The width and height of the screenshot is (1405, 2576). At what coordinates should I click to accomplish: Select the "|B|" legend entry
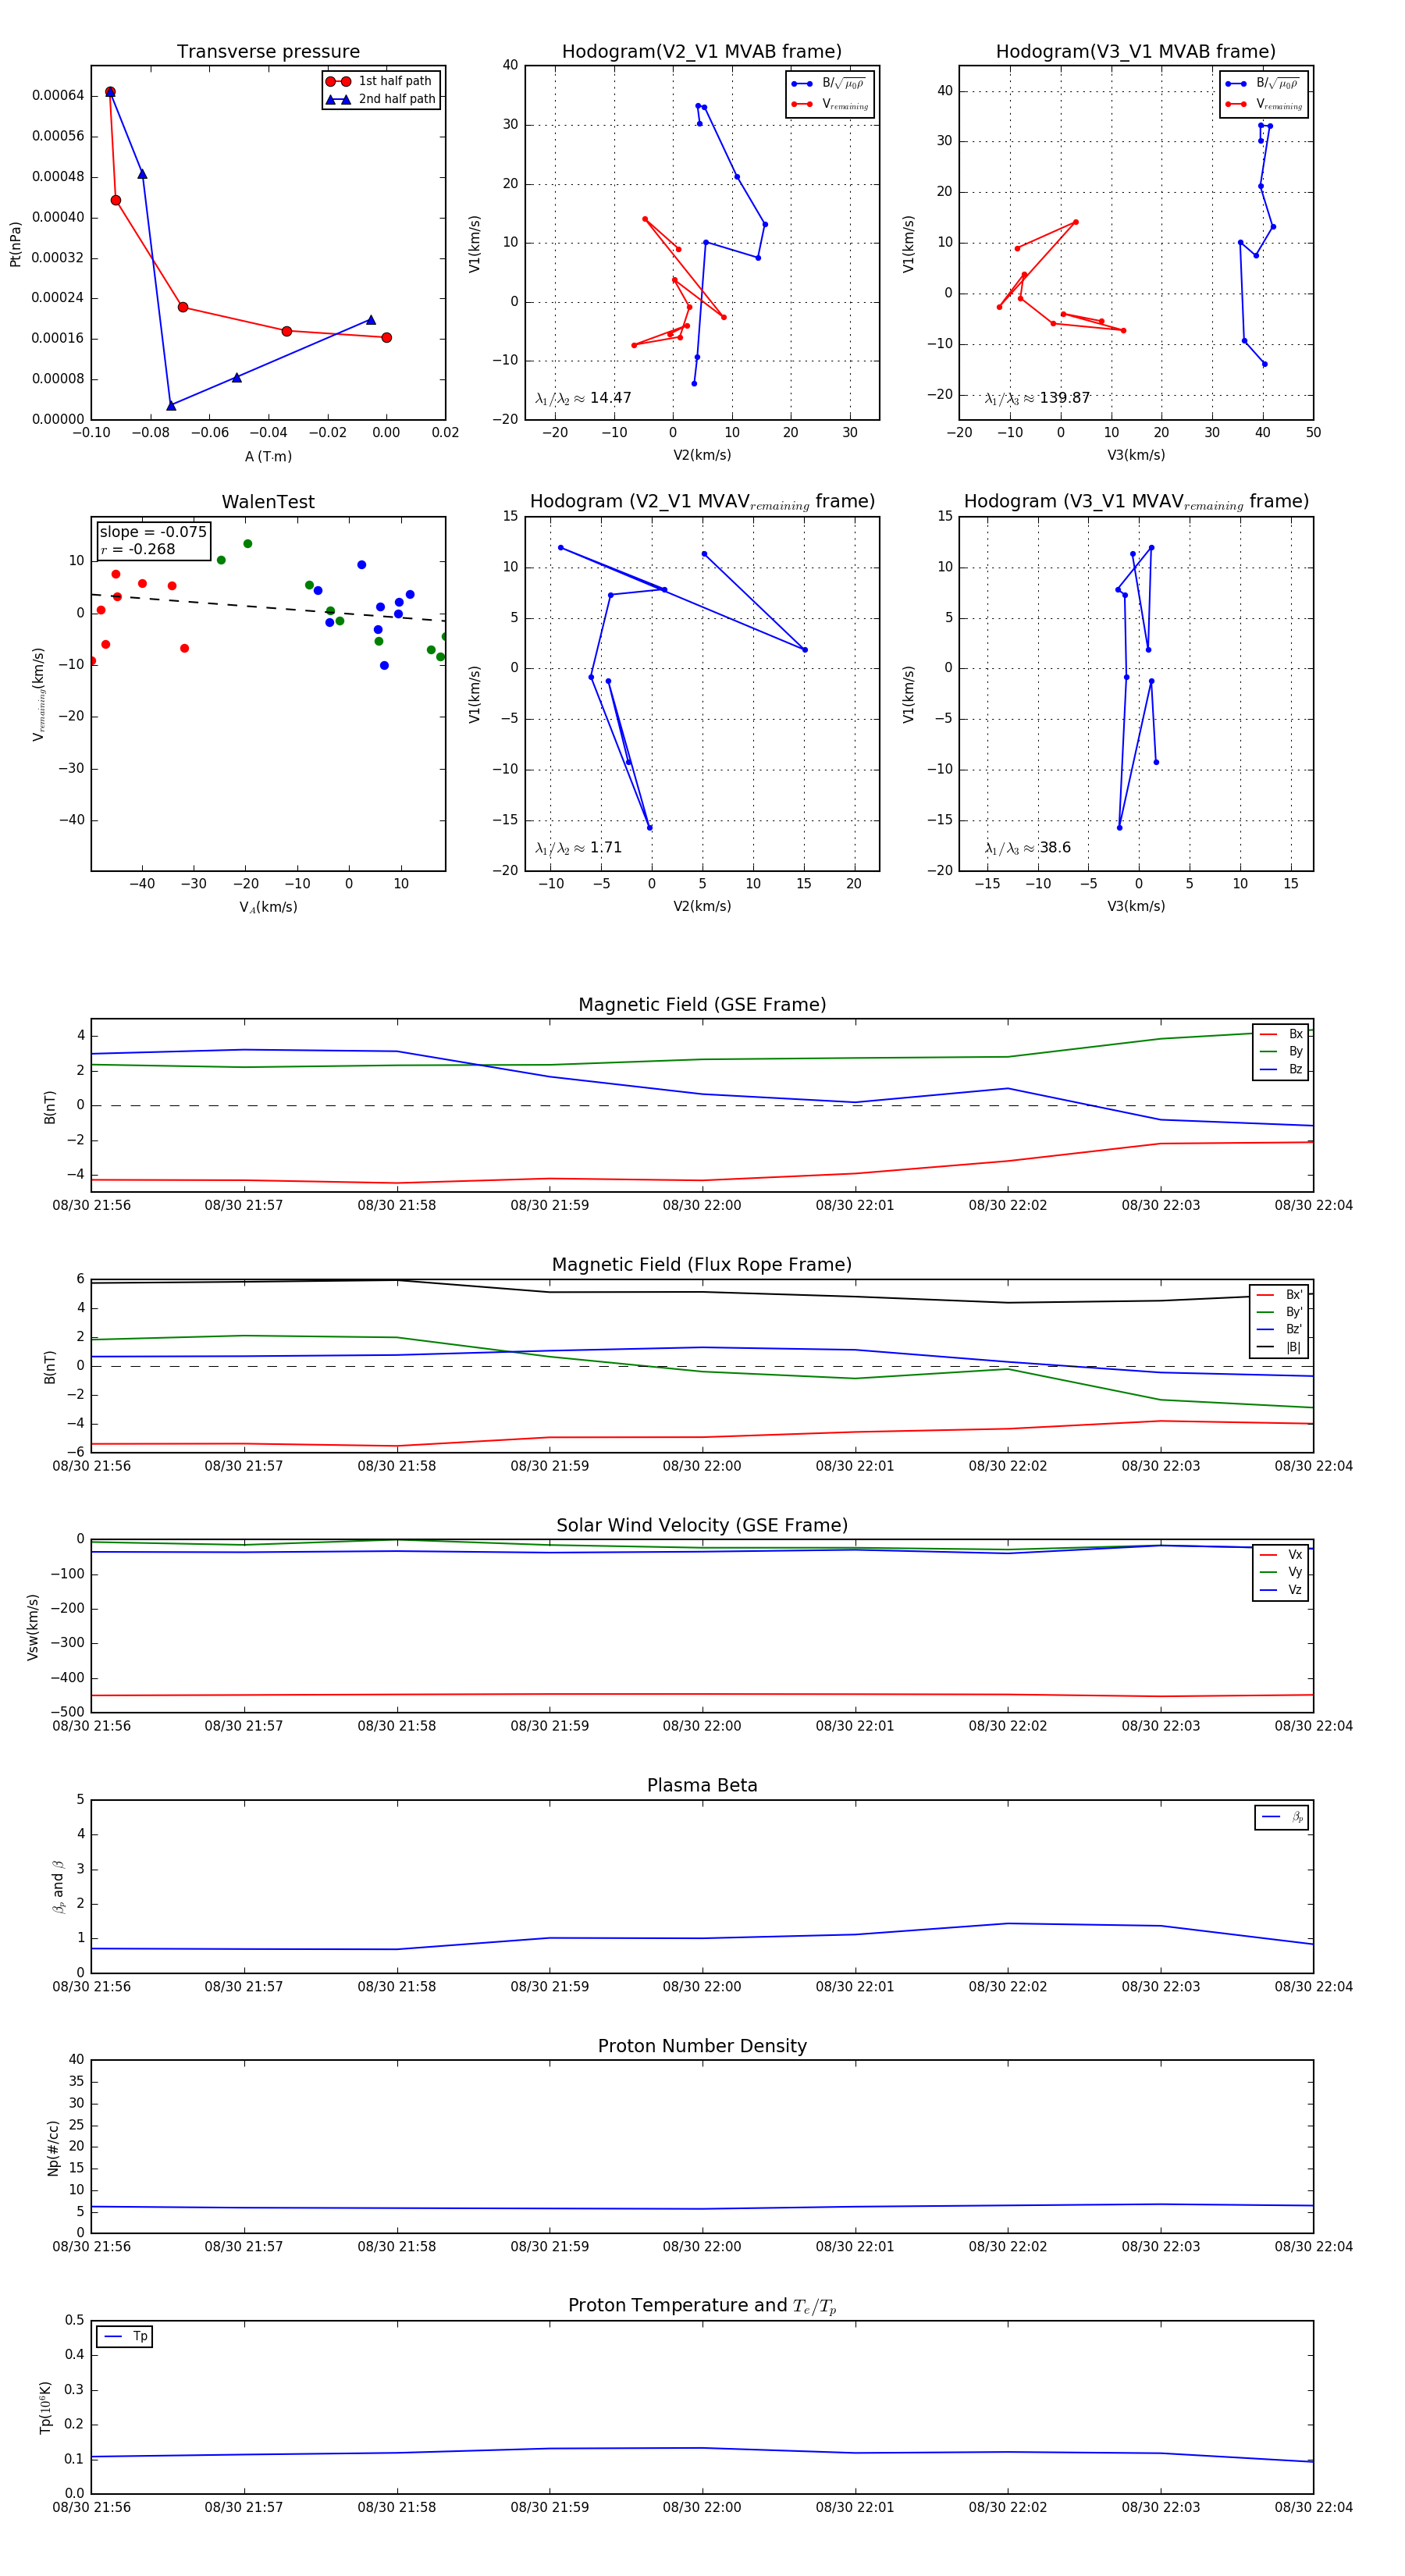[x=1279, y=1347]
